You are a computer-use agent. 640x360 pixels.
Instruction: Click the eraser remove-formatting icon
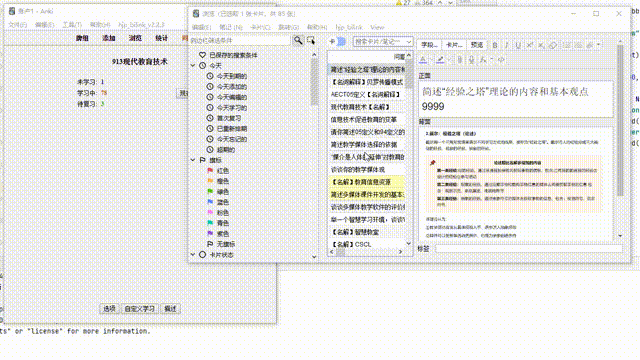[x=553, y=45]
